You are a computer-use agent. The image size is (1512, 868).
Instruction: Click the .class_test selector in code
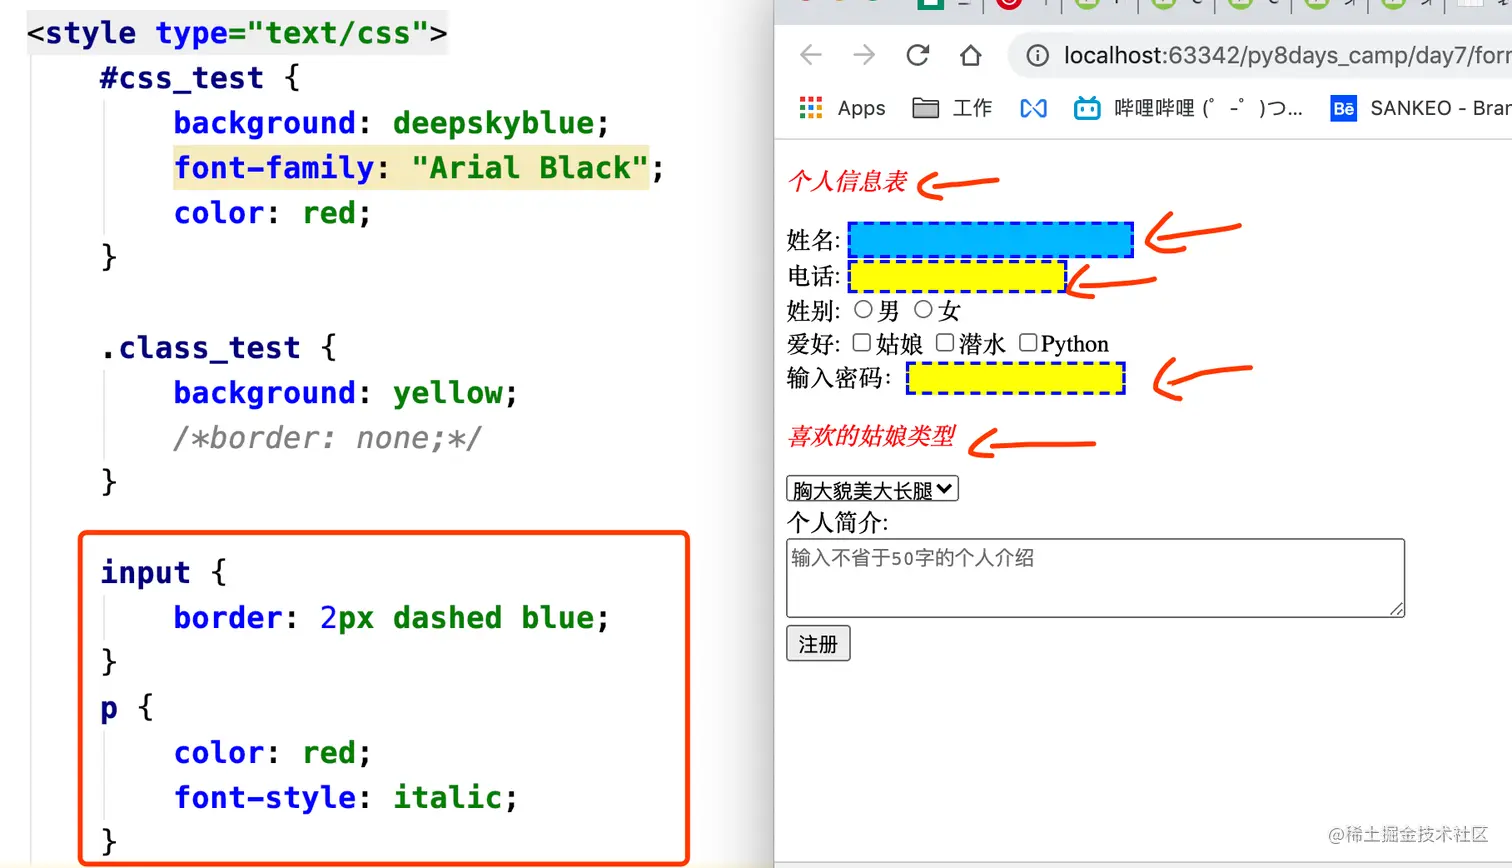click(200, 348)
